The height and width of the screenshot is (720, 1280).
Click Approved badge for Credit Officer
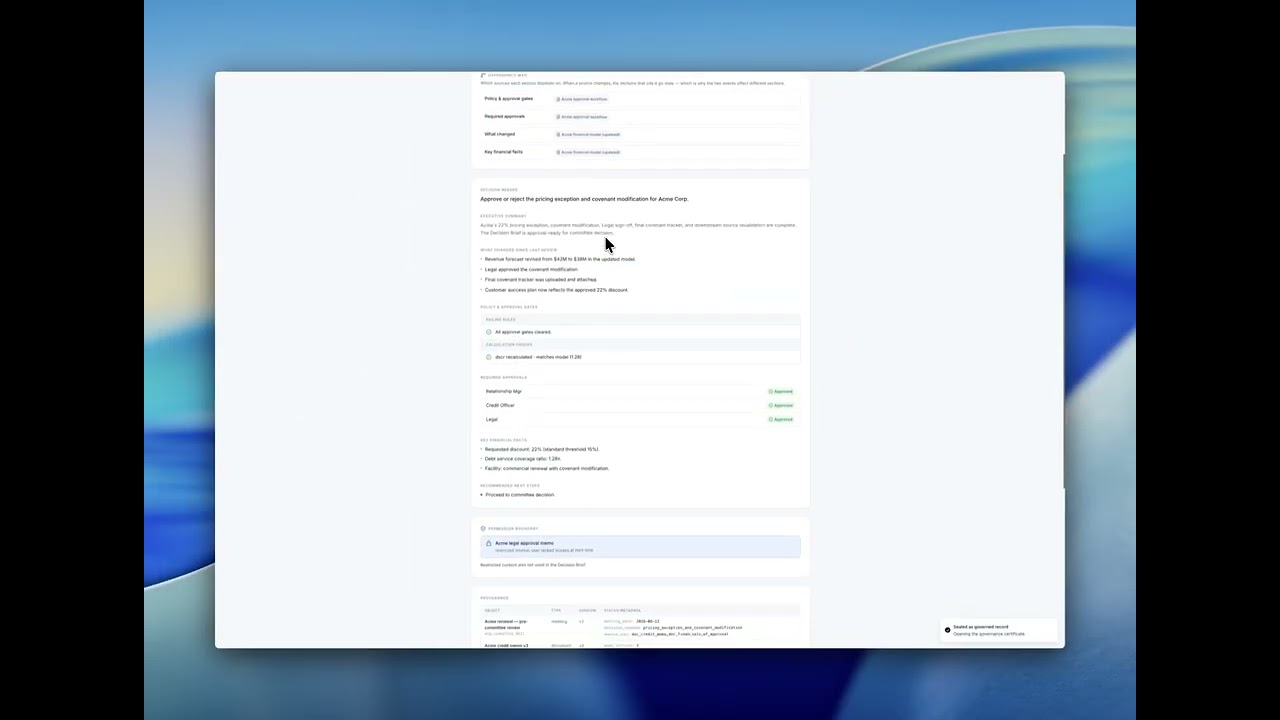781,405
